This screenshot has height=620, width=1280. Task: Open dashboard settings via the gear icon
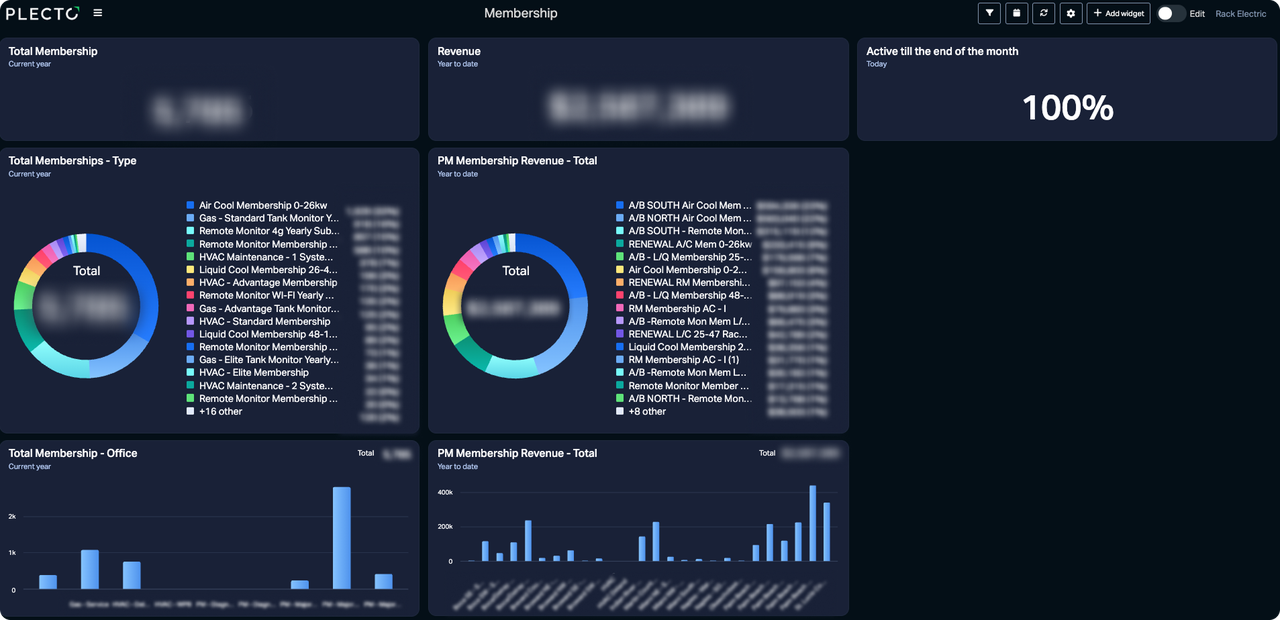(1070, 13)
